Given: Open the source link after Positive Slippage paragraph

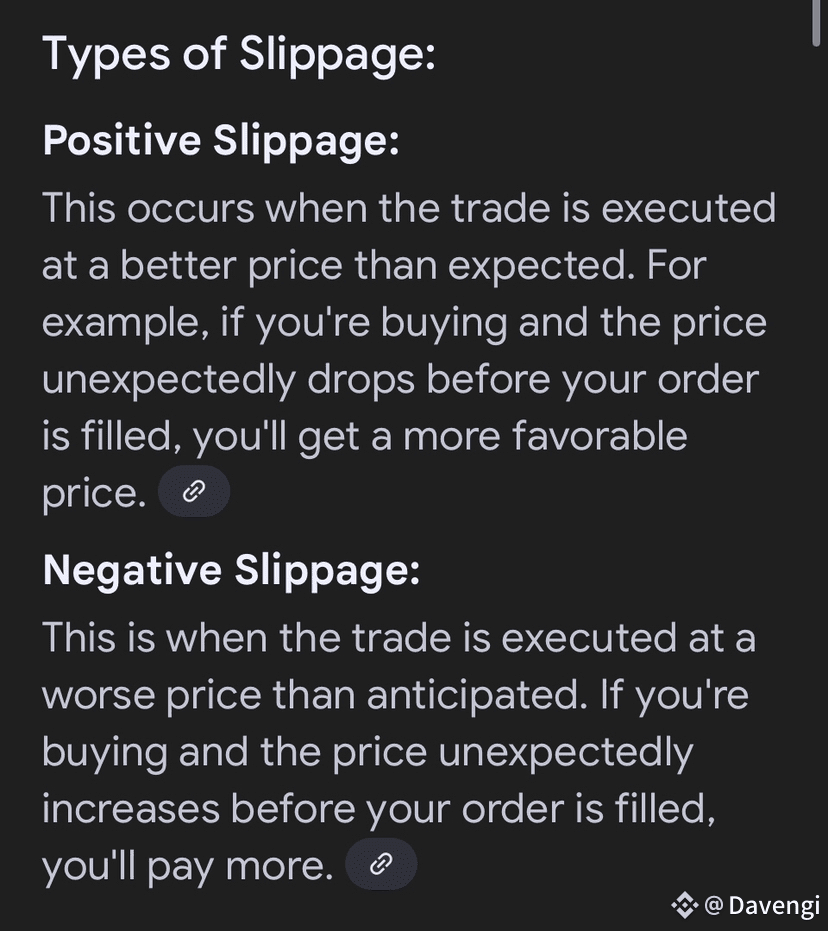Looking at the screenshot, I should tap(194, 490).
